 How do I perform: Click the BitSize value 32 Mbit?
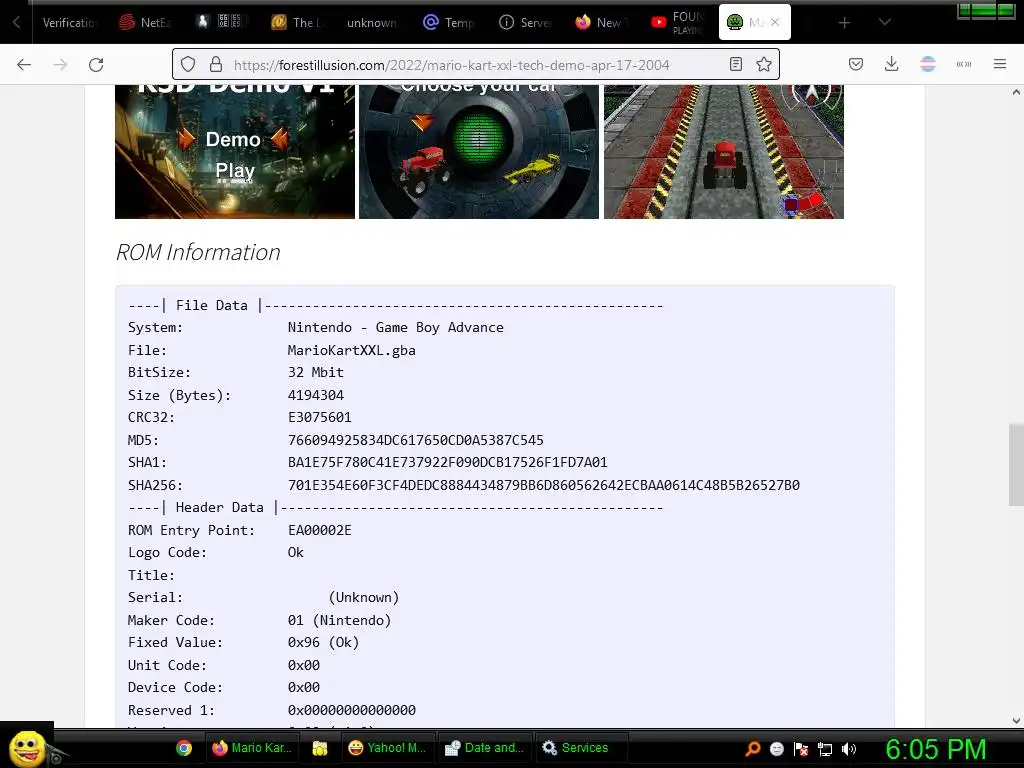[315, 372]
